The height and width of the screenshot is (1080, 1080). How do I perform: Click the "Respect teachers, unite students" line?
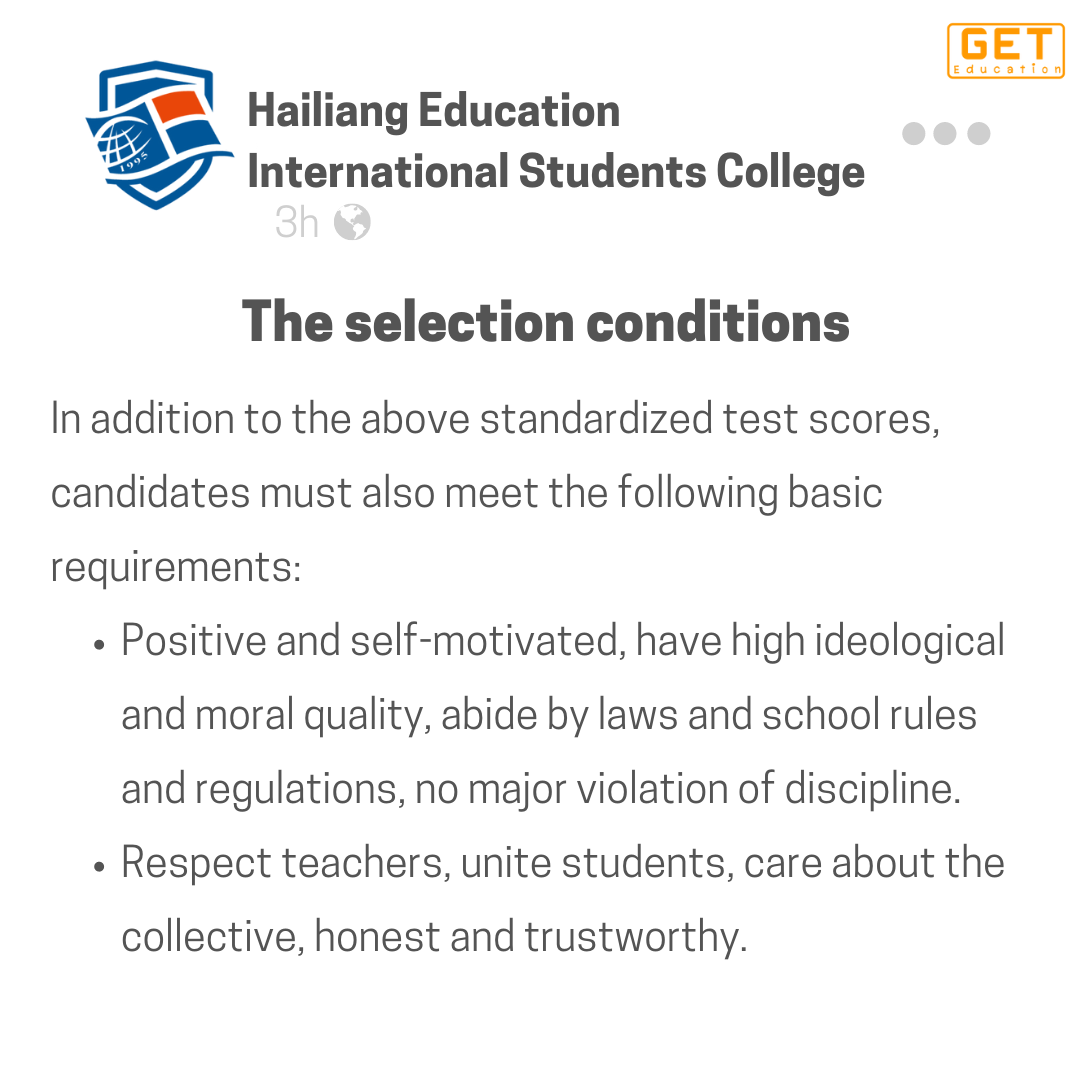pyautogui.click(x=562, y=863)
